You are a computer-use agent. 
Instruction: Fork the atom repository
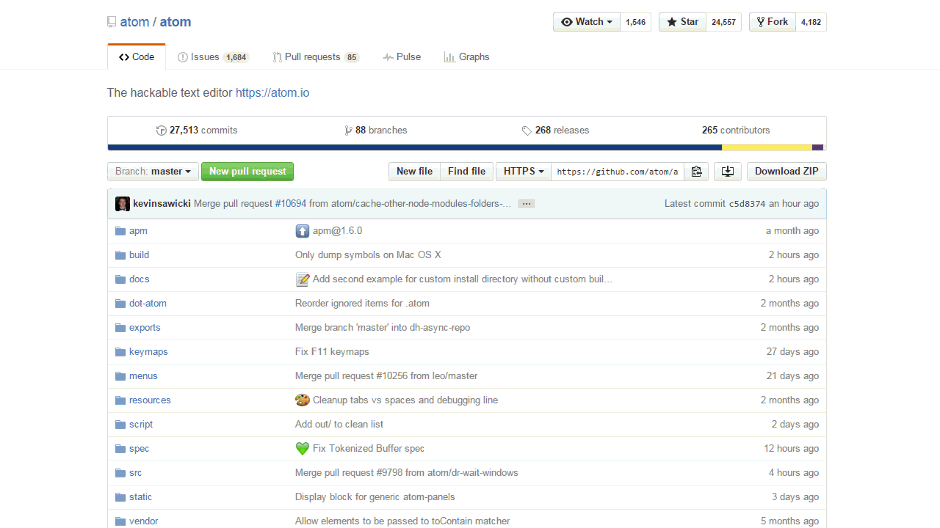[x=772, y=22]
